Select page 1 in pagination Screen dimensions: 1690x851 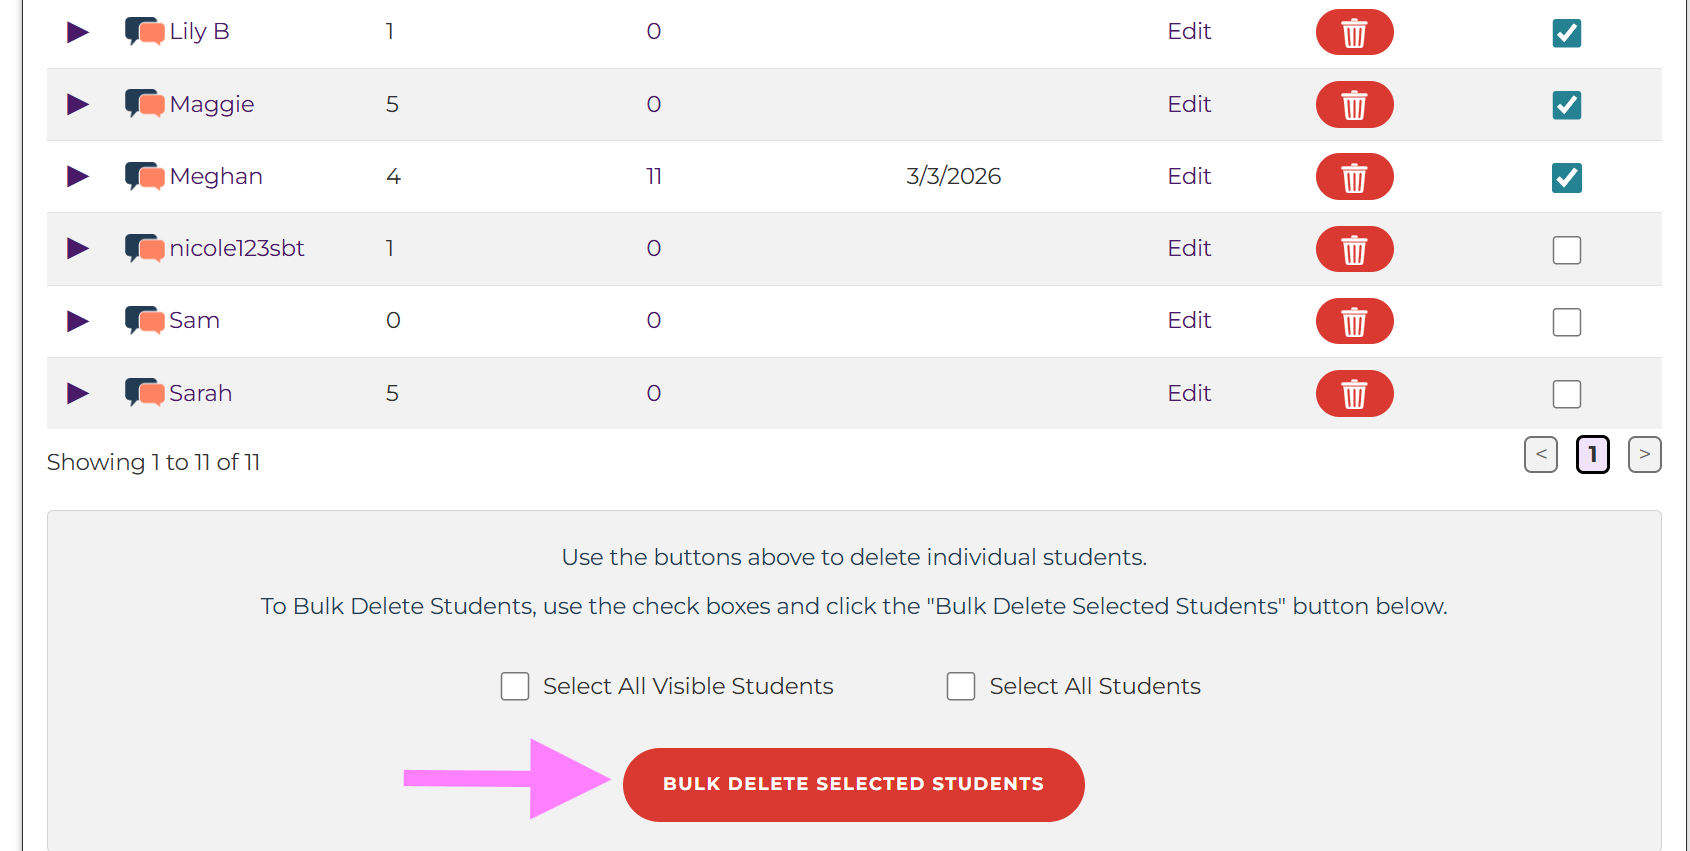(1592, 454)
